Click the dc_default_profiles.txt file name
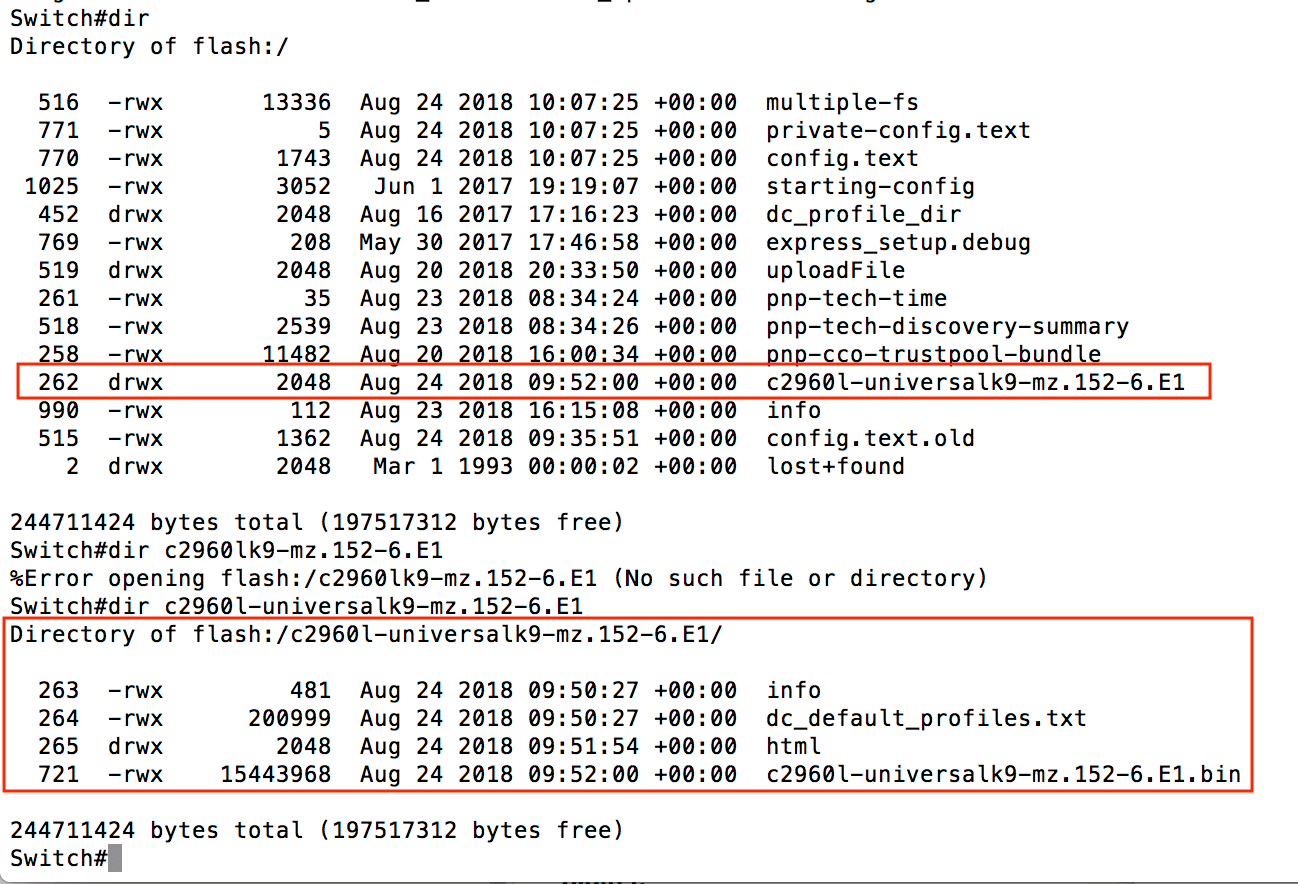This screenshot has height=884, width=1298. pos(926,718)
